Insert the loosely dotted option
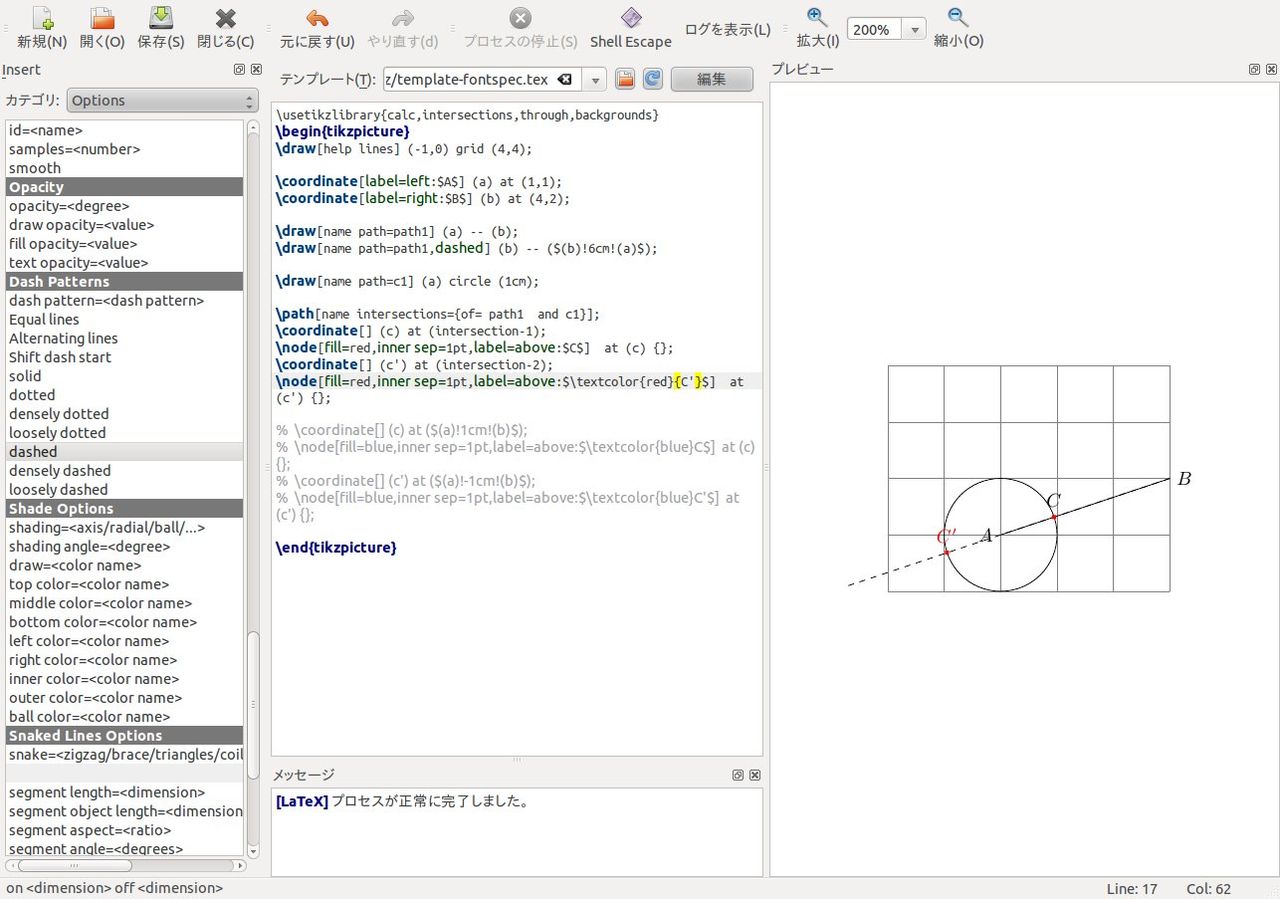The image size is (1280, 899). point(125,433)
